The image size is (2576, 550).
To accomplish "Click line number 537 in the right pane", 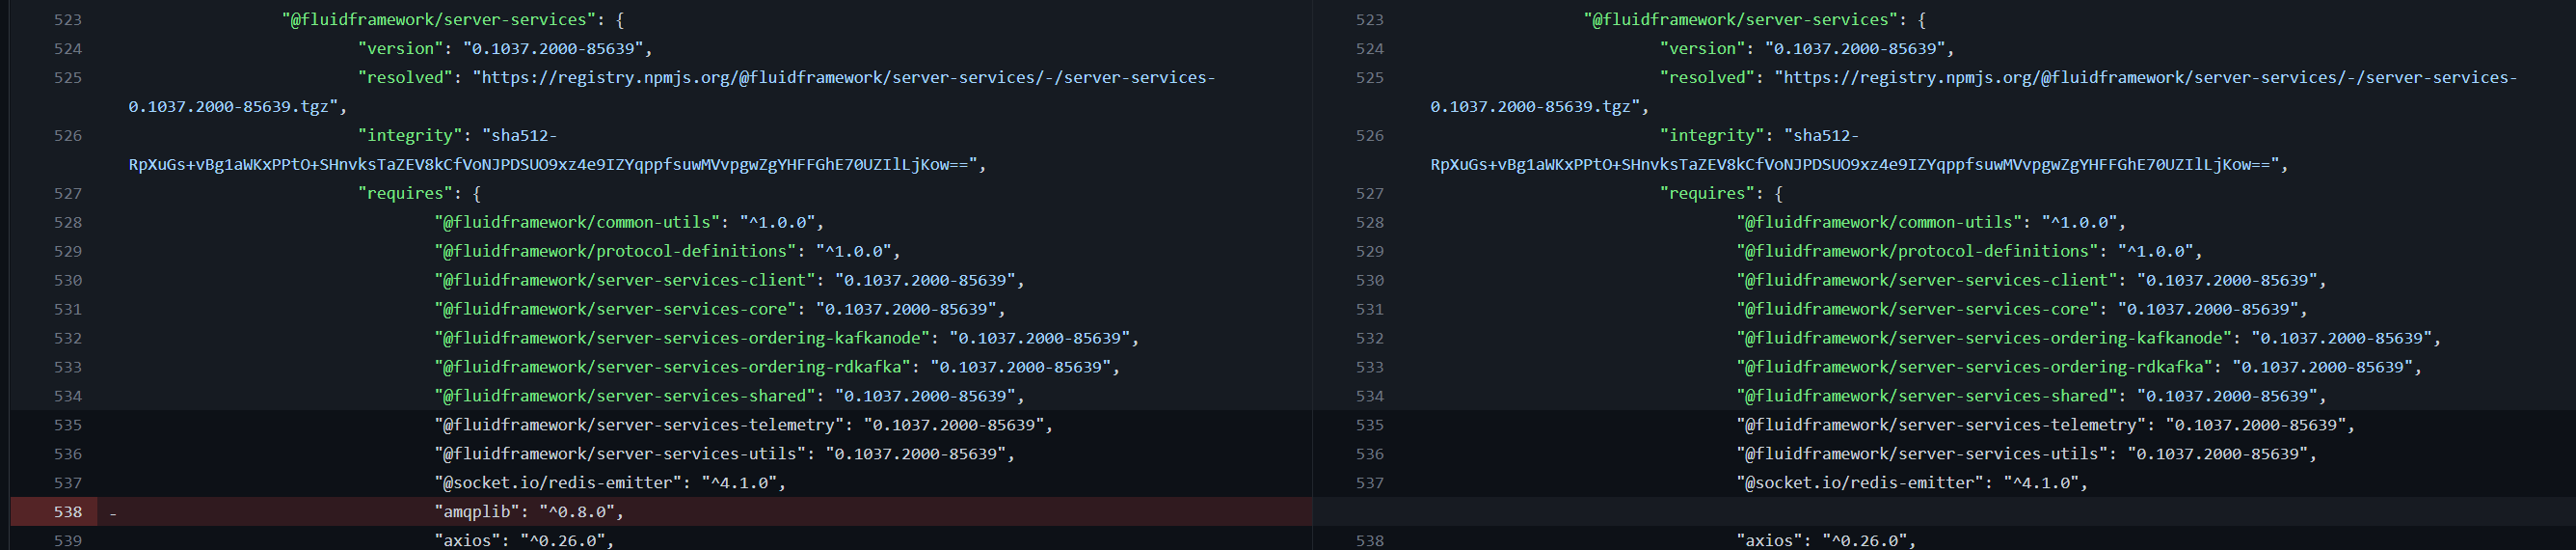I will click(1370, 484).
